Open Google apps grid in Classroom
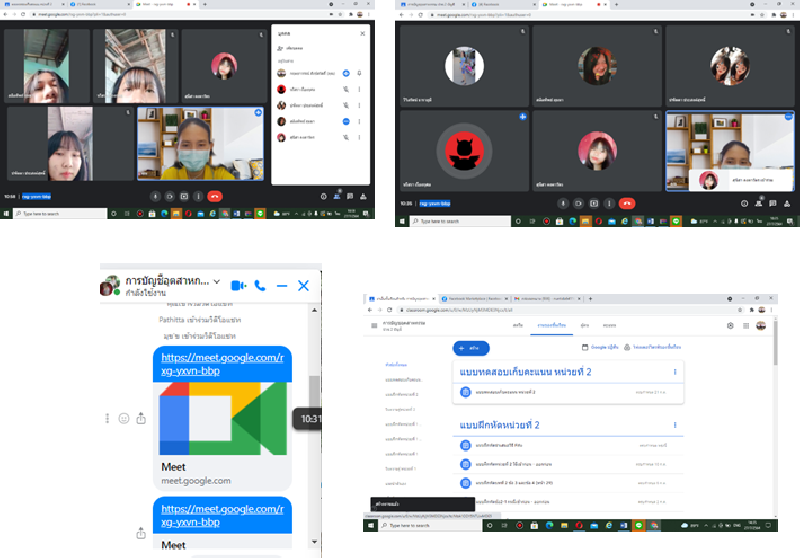The height and width of the screenshot is (558, 800). 745,325
